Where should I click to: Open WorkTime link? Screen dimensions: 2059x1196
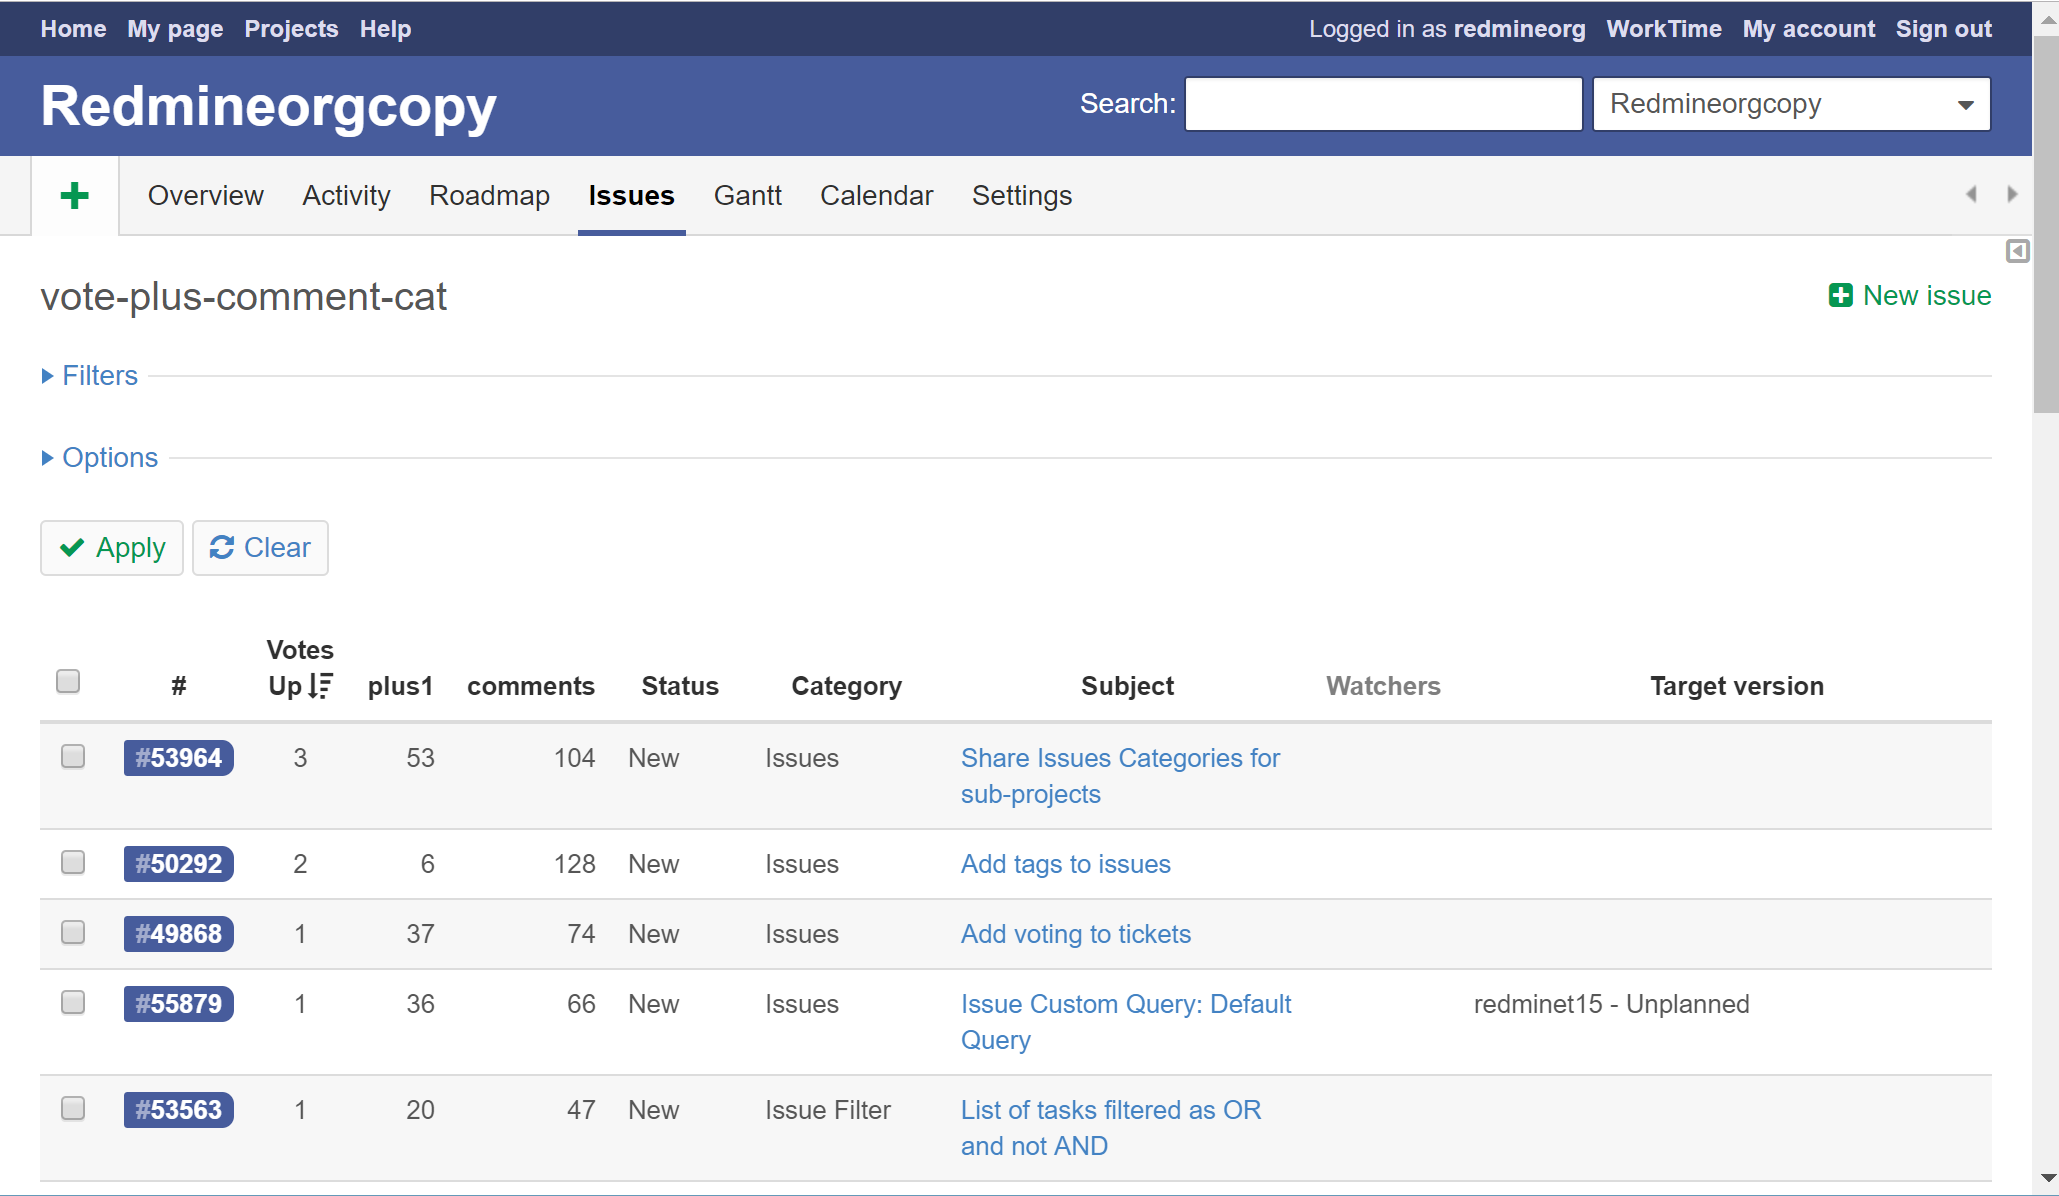(x=1664, y=29)
